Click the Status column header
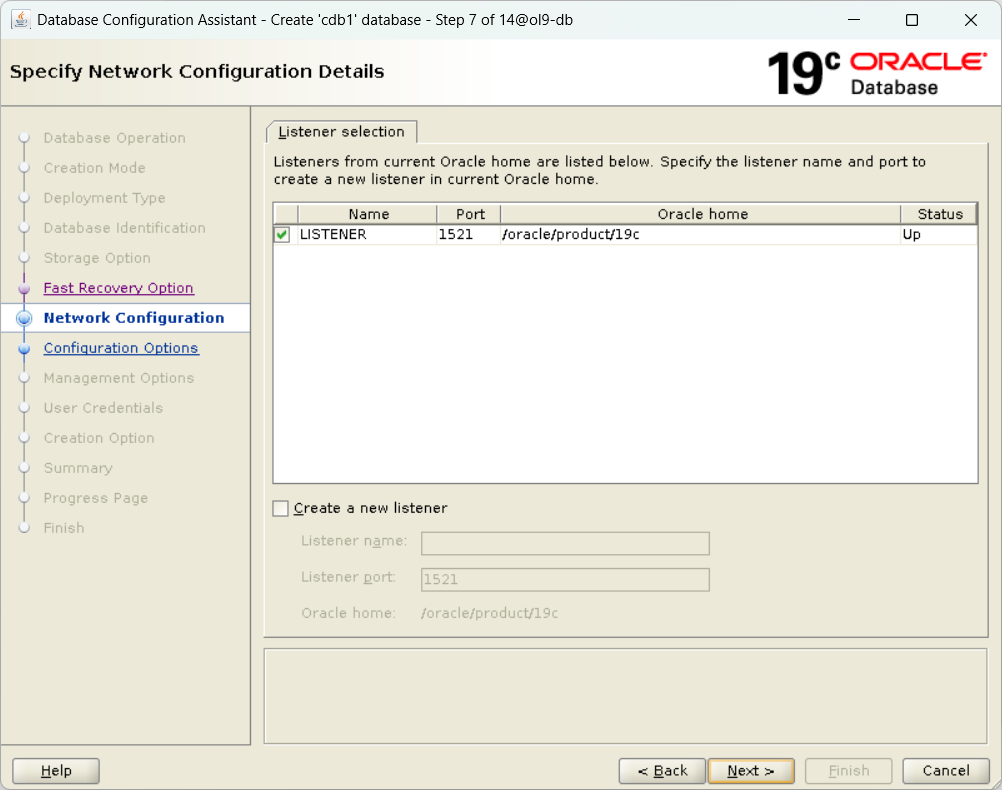The width and height of the screenshot is (1002, 790). coord(939,214)
